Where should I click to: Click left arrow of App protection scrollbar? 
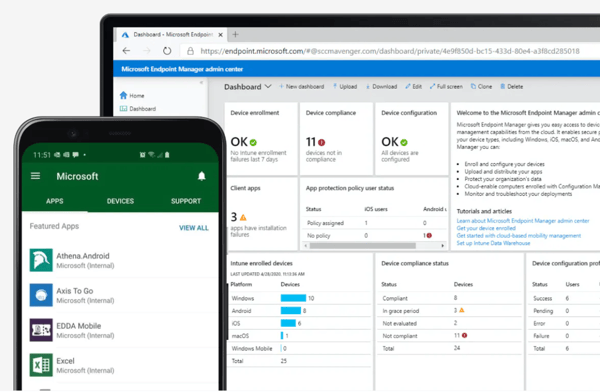(306, 246)
